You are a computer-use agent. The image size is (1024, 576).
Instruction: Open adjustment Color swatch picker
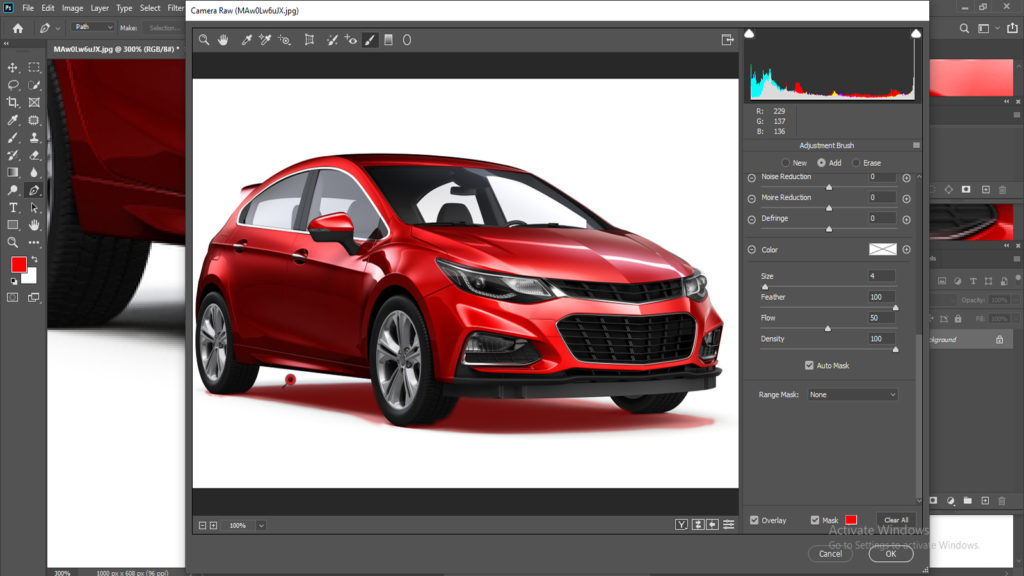pyautogui.click(x=883, y=249)
